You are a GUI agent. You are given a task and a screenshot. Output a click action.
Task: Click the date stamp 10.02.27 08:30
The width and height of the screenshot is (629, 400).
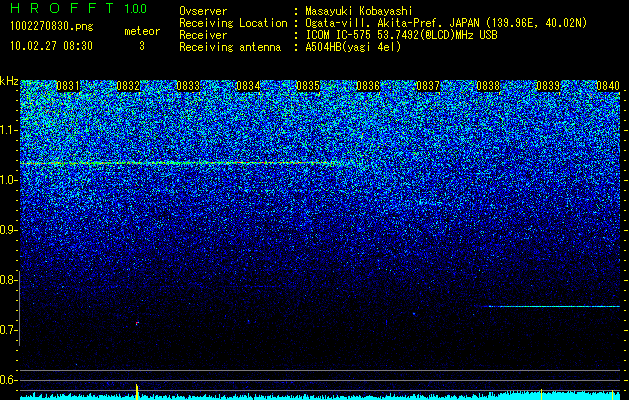pyautogui.click(x=51, y=46)
